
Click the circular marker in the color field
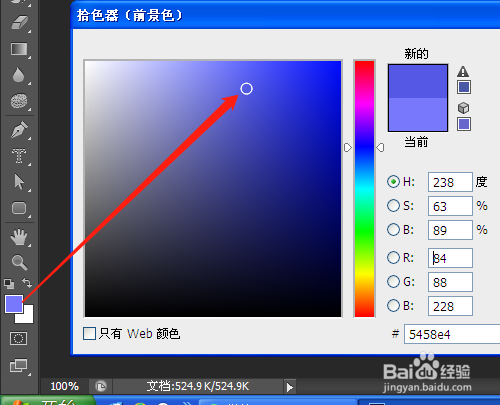[246, 89]
